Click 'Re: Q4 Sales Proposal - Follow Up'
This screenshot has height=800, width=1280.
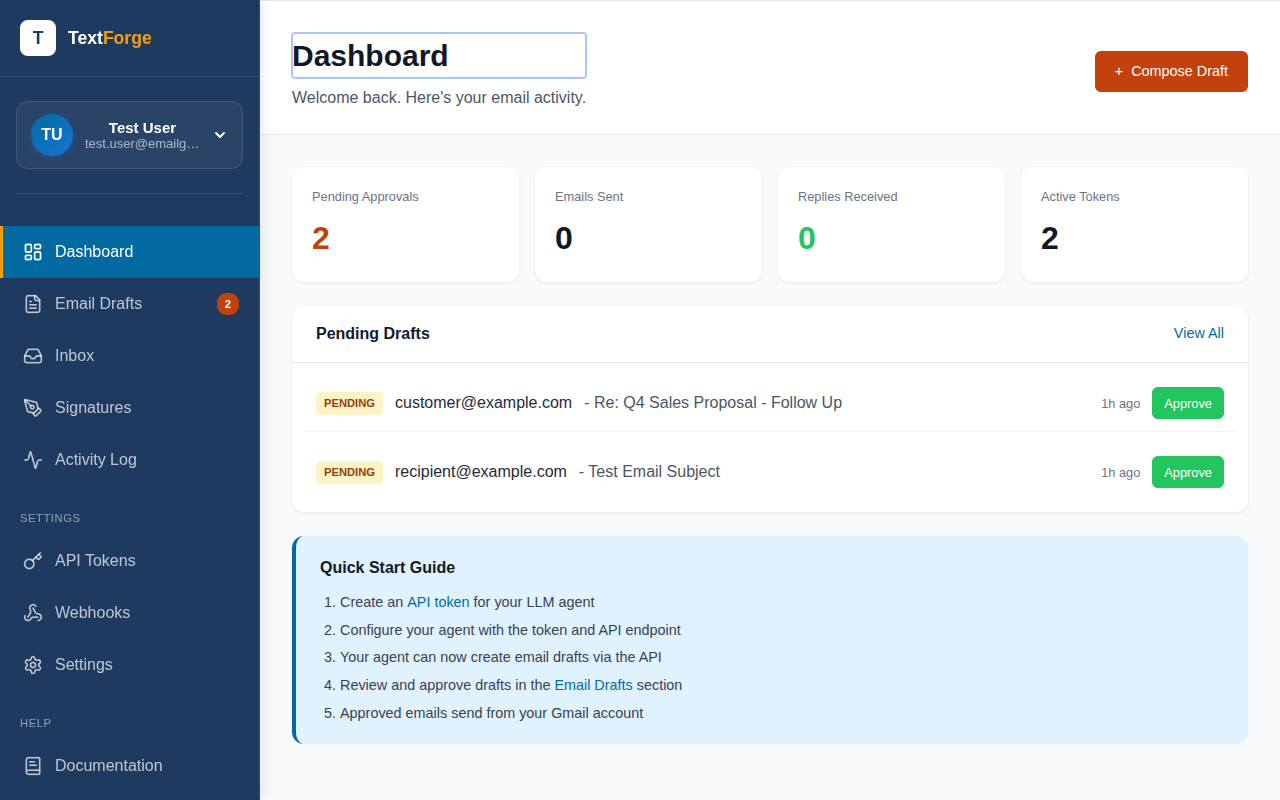718,403
